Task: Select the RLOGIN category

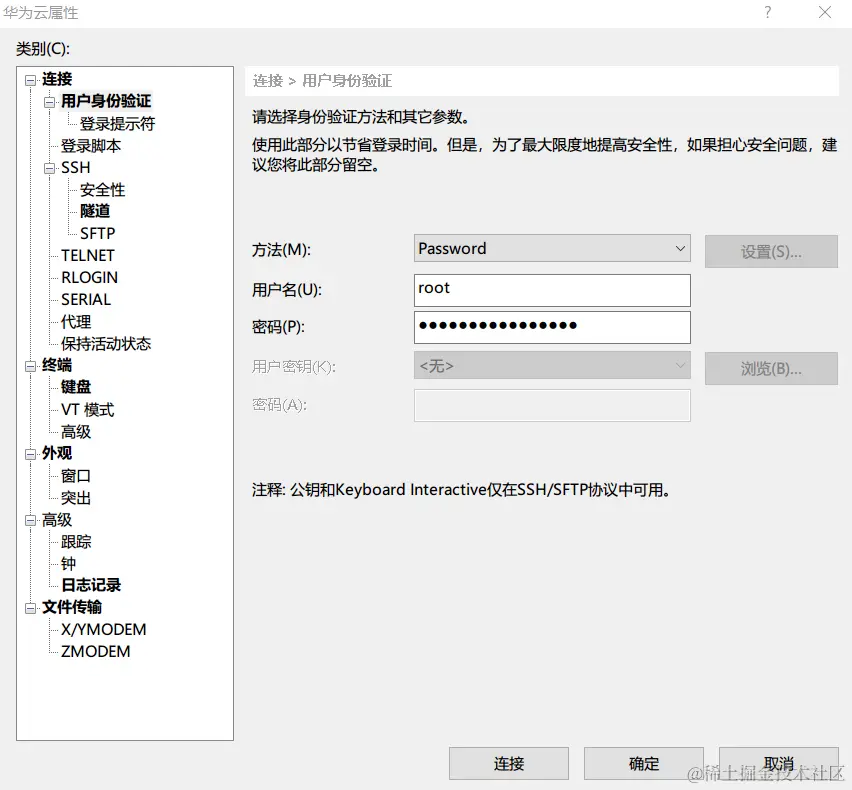Action: [88, 277]
